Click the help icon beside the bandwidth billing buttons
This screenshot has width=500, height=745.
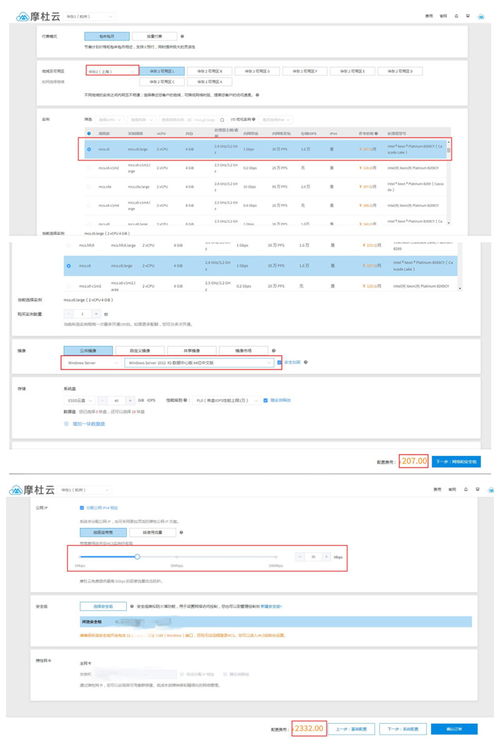[182, 532]
